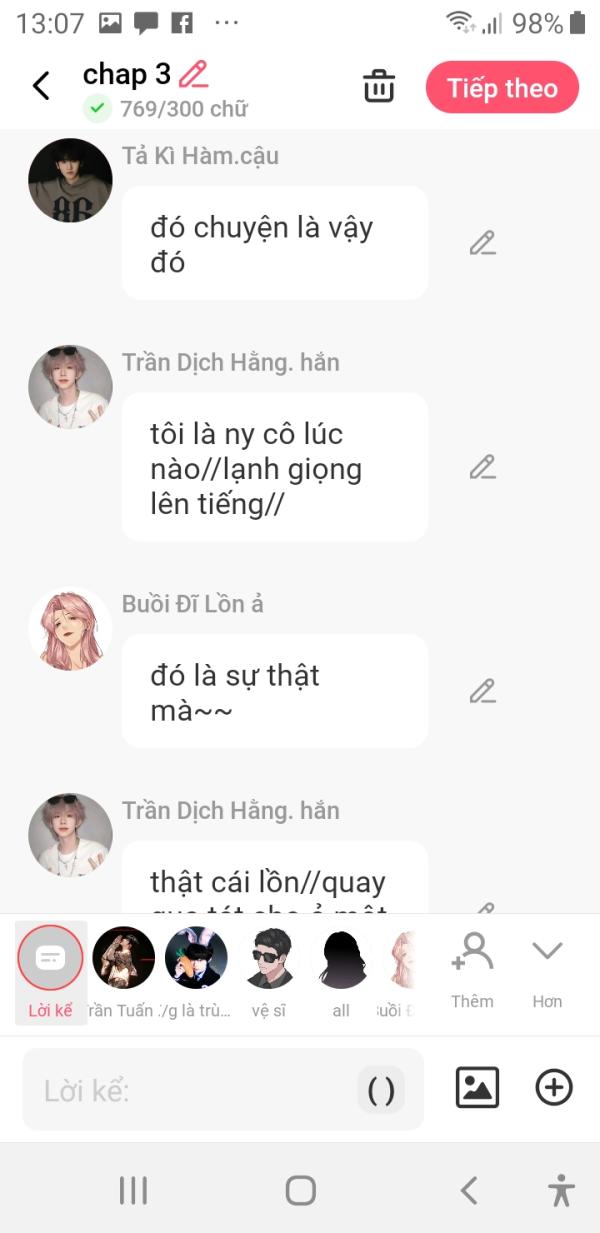The image size is (600, 1233).
Task: Tap the back arrow beside chap 3
Action: [41, 86]
